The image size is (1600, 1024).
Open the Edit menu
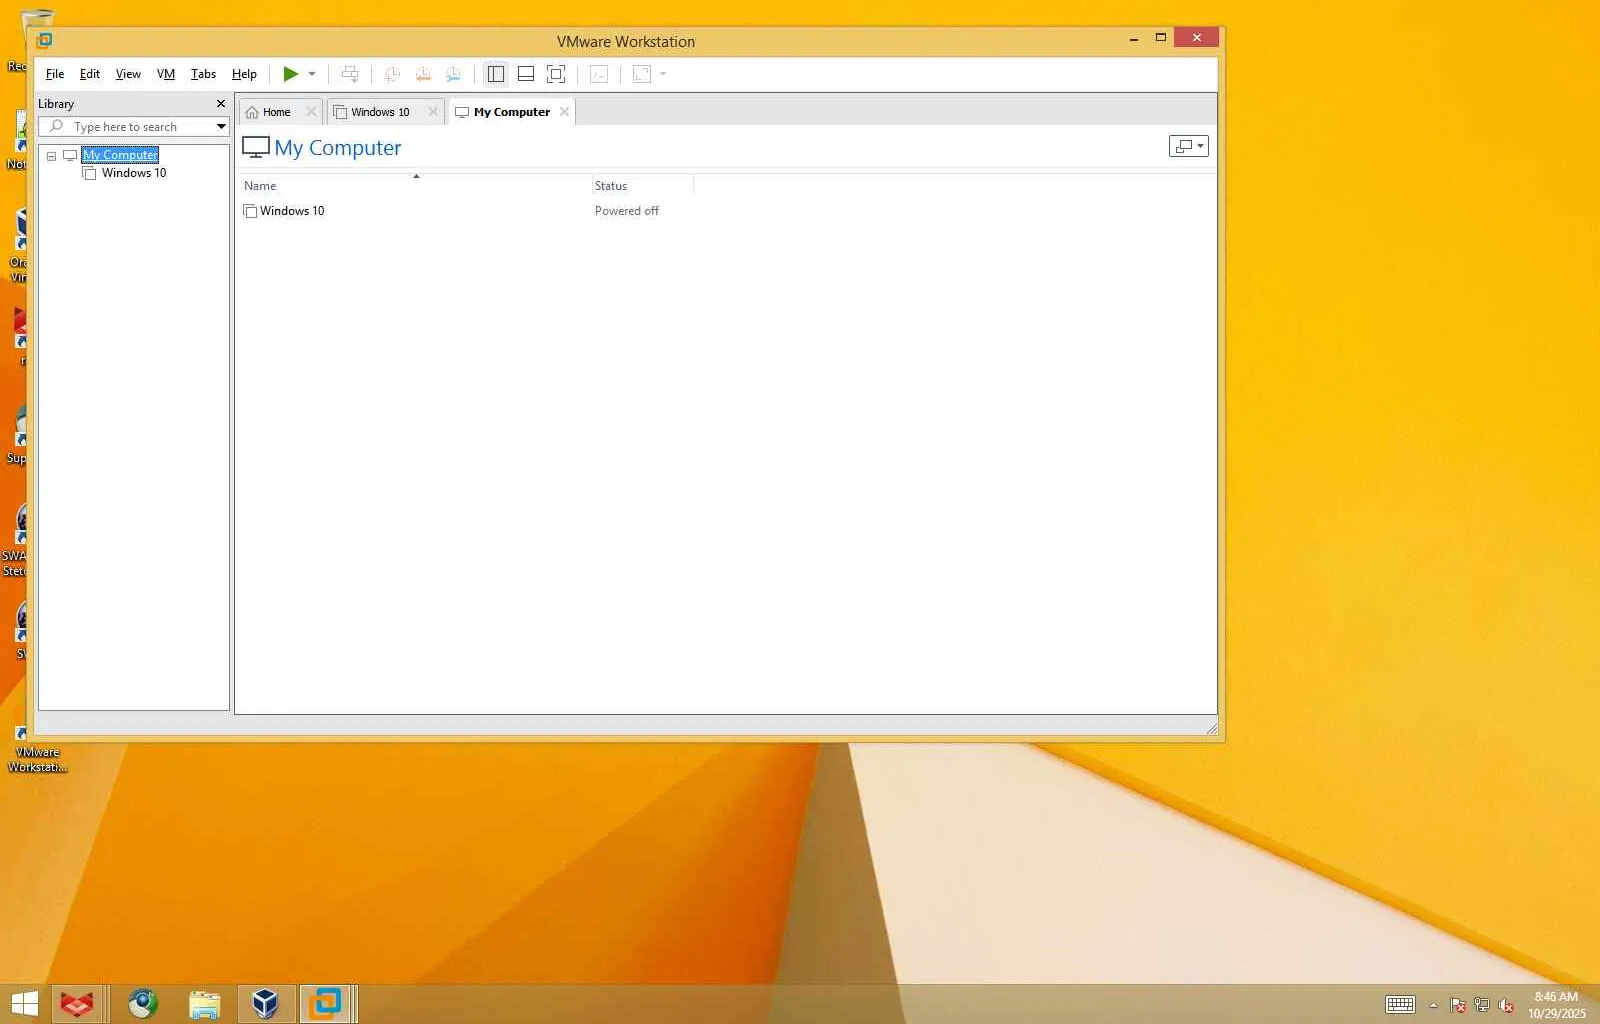point(90,74)
